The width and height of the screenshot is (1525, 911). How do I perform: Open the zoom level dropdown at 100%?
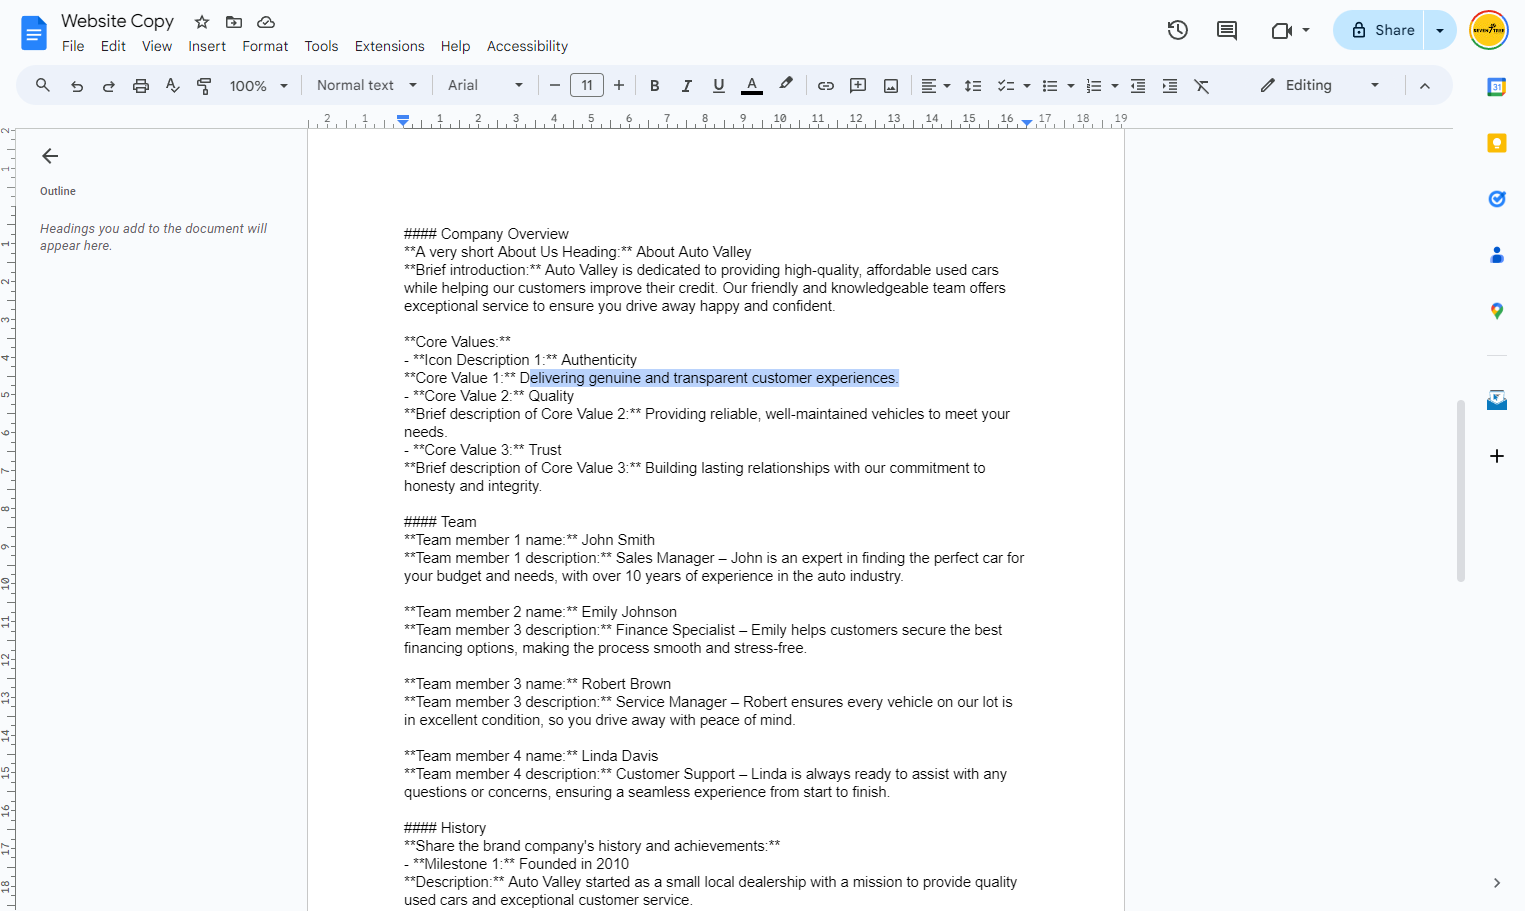[x=259, y=86]
